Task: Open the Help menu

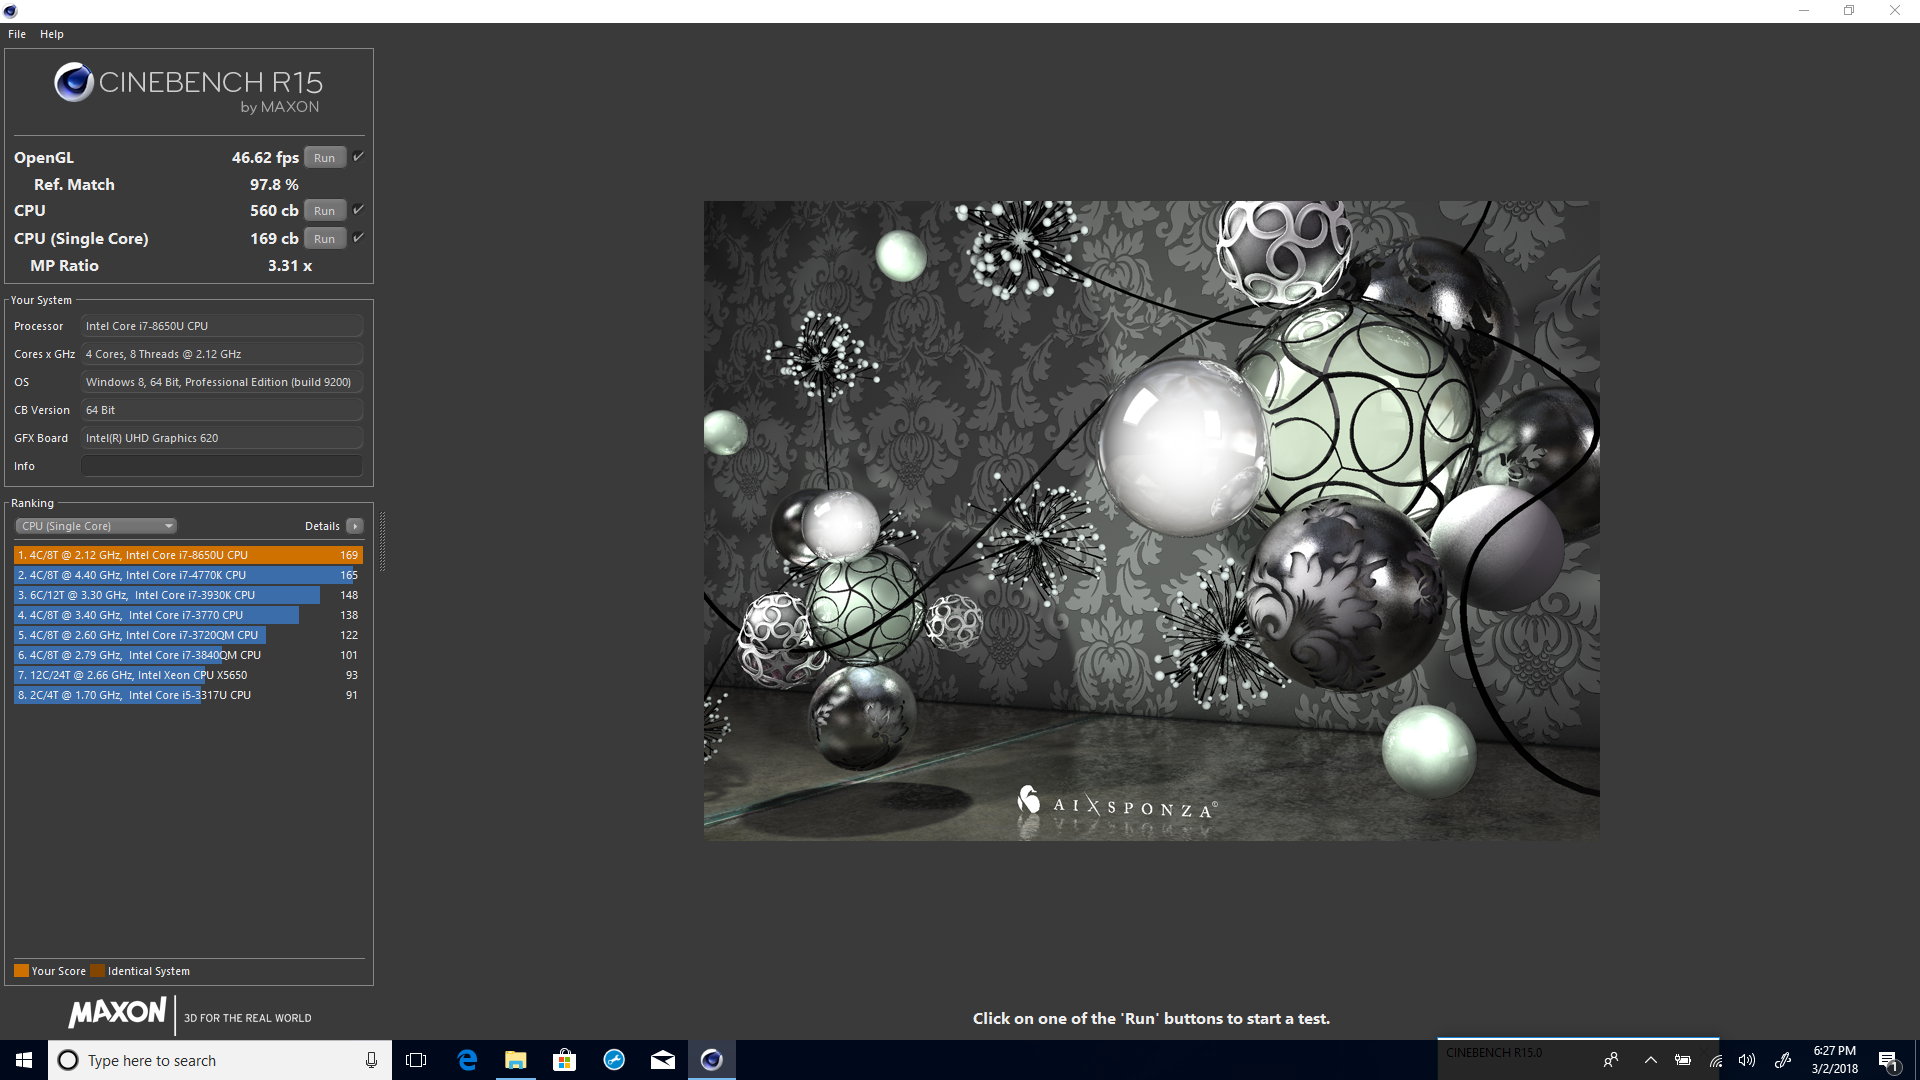Action: pyautogui.click(x=52, y=34)
